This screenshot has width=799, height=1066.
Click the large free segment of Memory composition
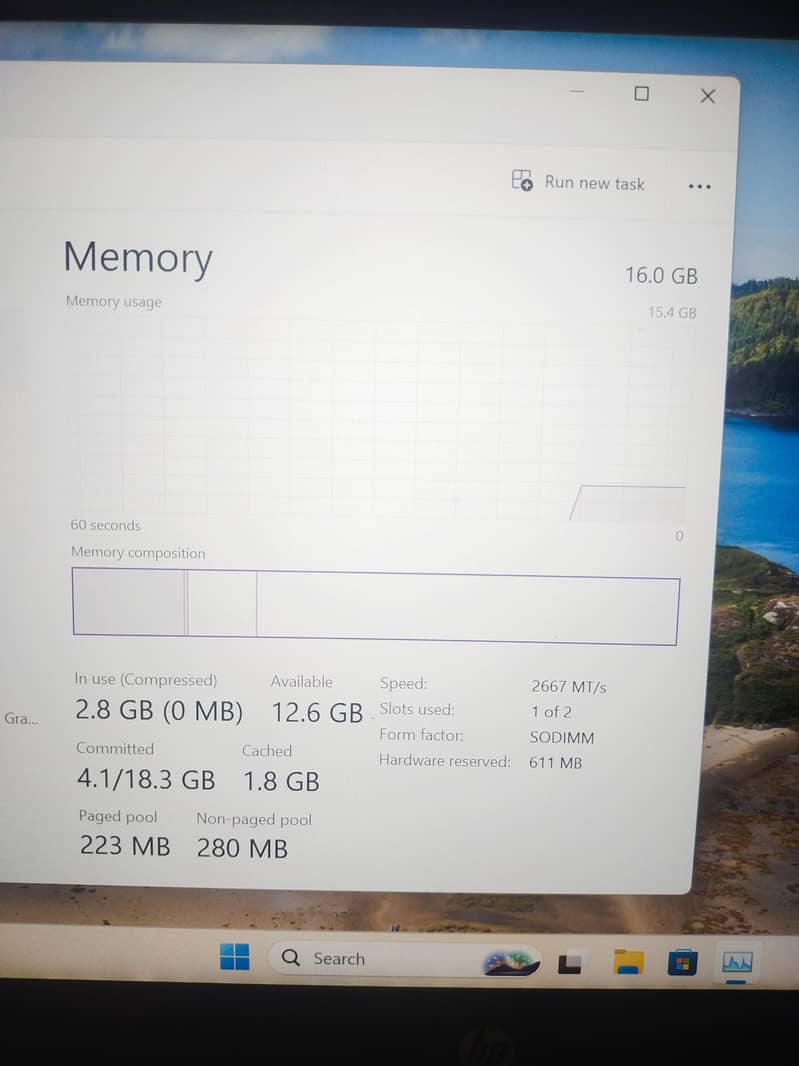coord(467,607)
